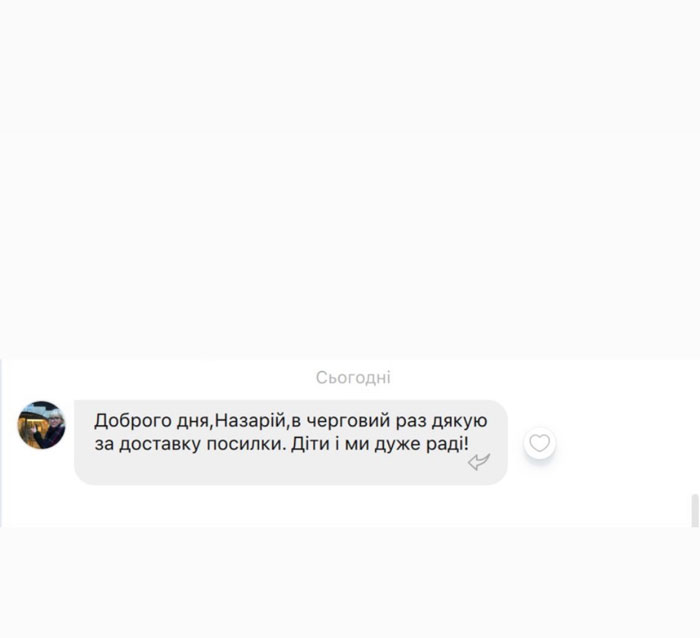Image resolution: width=700 pixels, height=638 pixels.
Task: Click the text "Діти і ми дуже раді!"
Action: [x=380, y=444]
